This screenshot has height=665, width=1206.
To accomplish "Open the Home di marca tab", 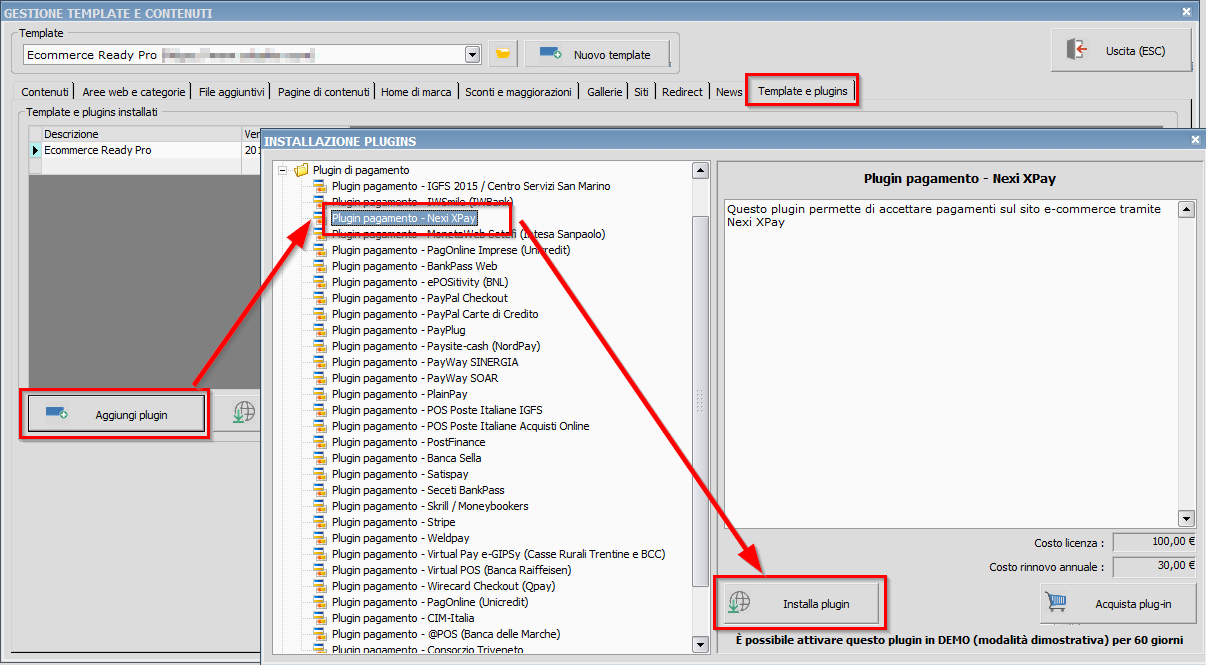I will (416, 92).
